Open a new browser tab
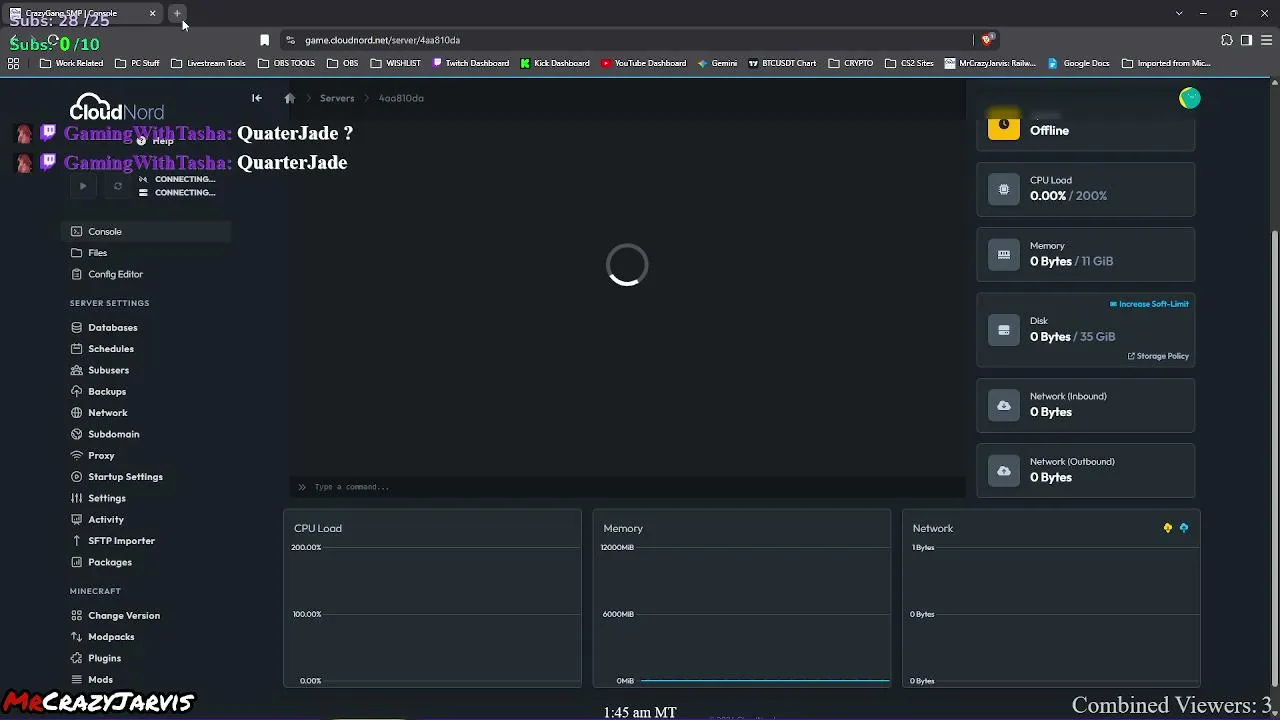This screenshot has height=720, width=1280. [x=177, y=13]
